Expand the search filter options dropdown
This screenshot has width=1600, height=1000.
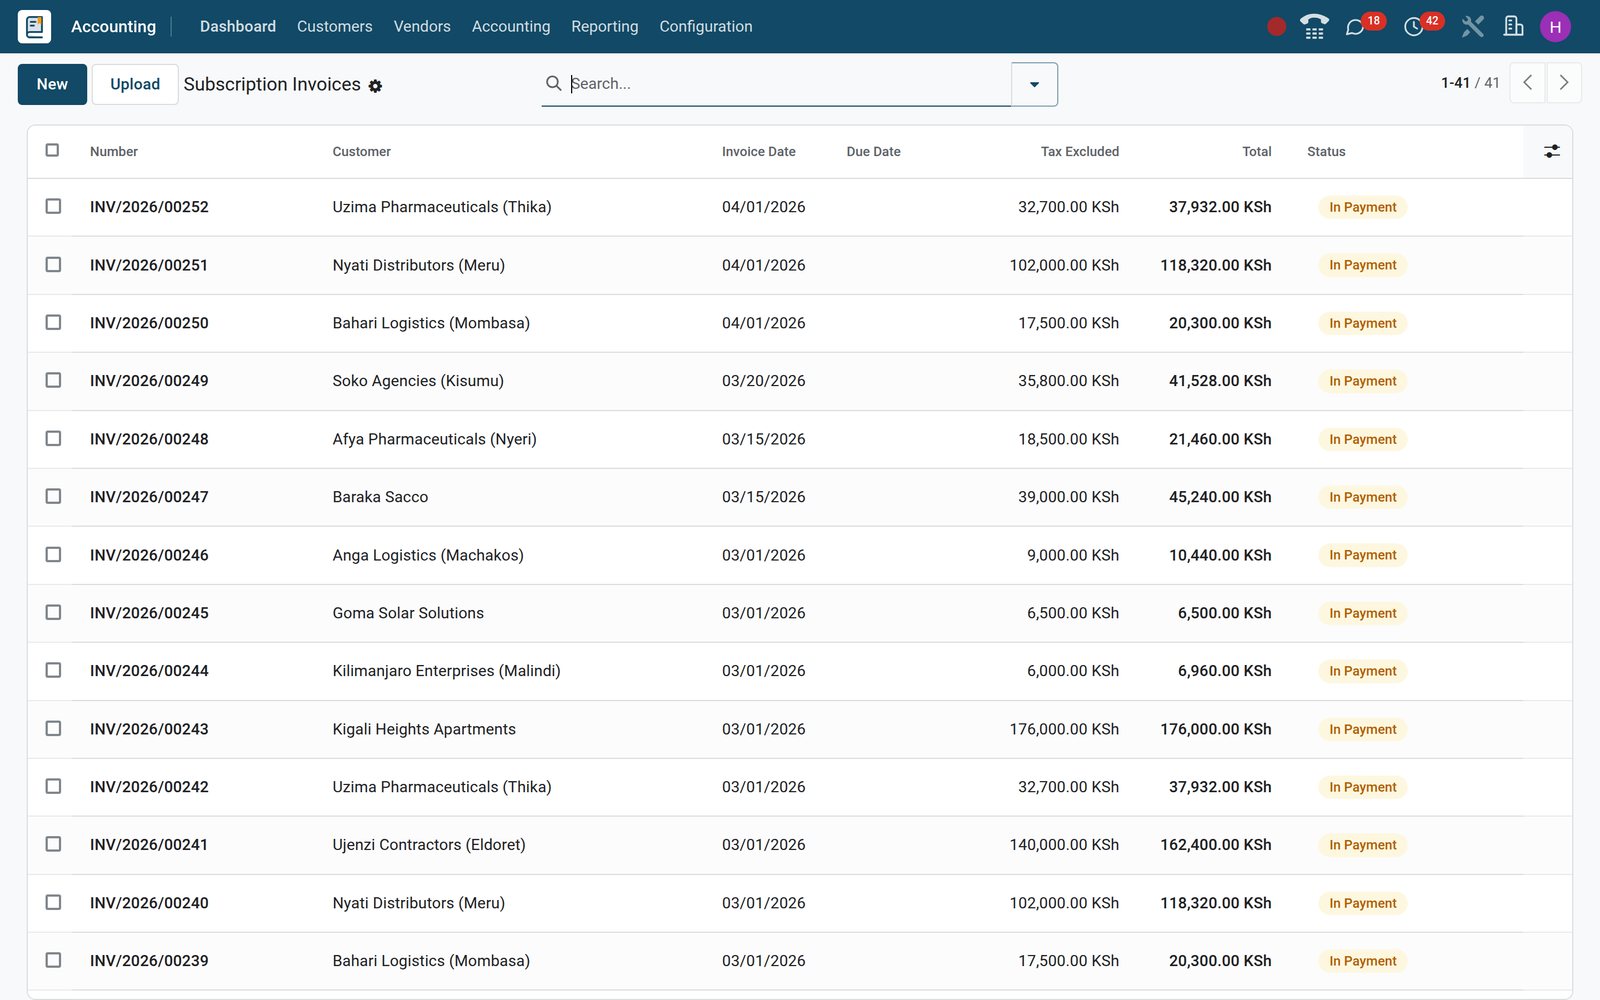click(x=1034, y=84)
